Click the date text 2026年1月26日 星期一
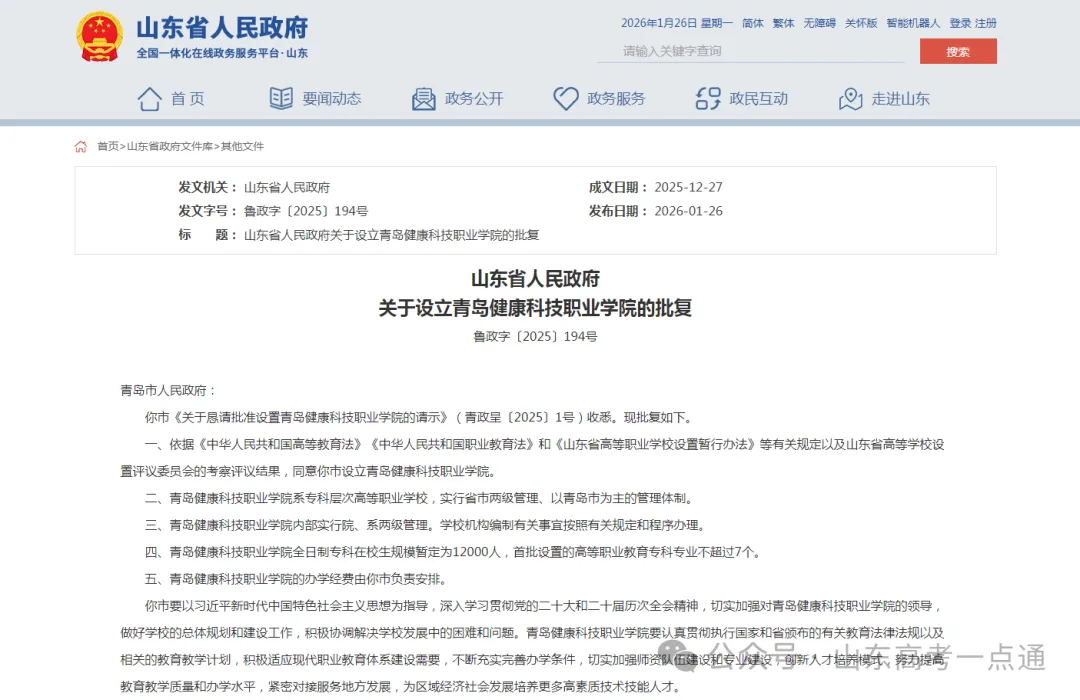This screenshot has width=1080, height=700. (x=676, y=23)
